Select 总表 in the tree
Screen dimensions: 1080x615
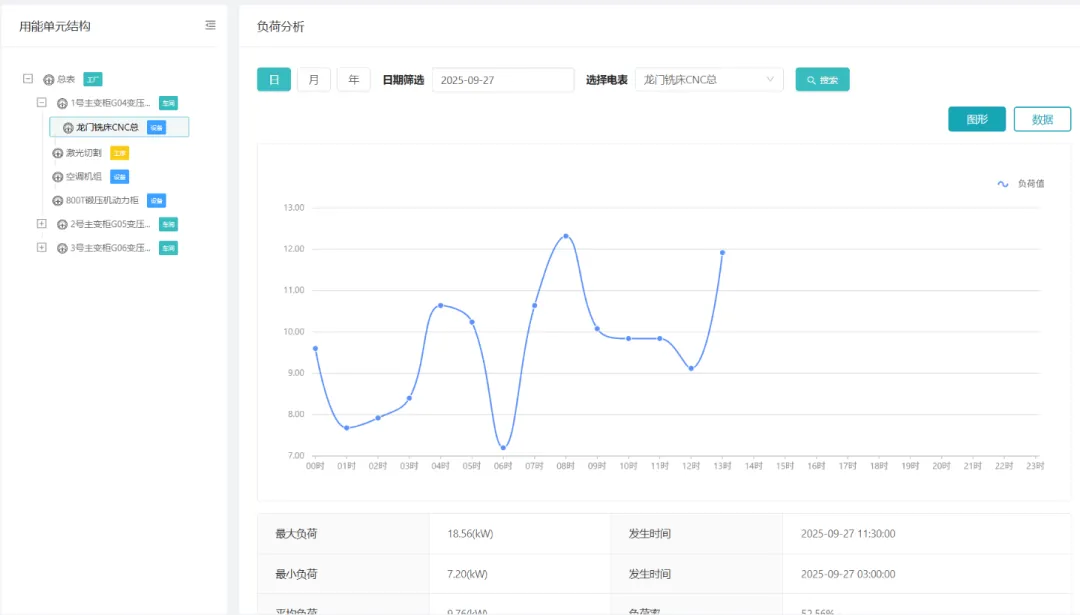[66, 80]
